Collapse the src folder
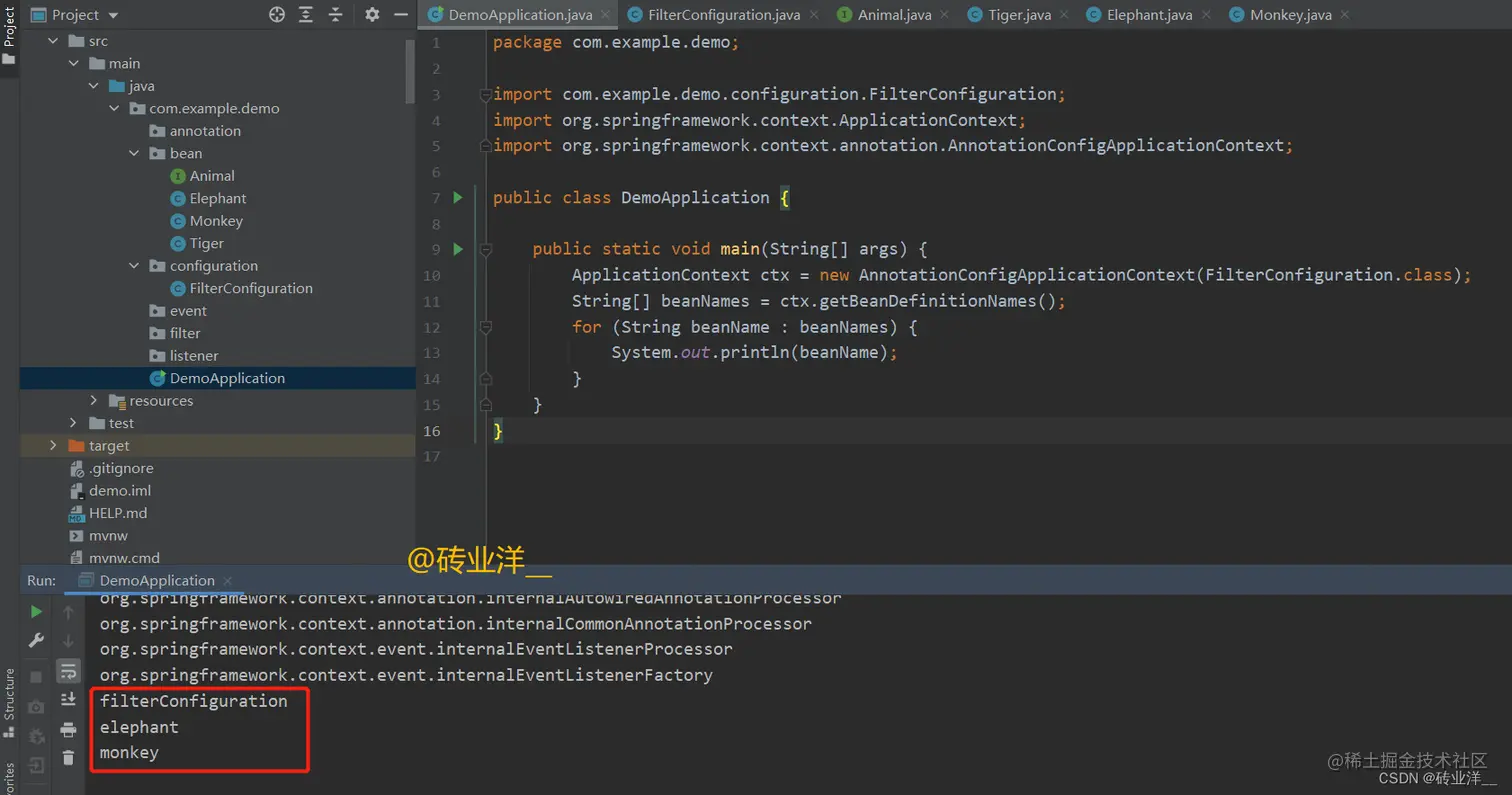The height and width of the screenshot is (795, 1512). coord(53,41)
